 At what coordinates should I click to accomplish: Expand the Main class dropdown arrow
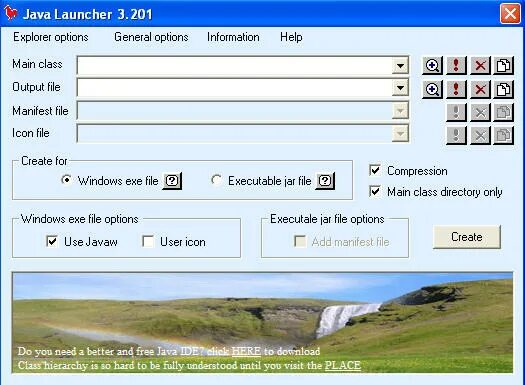point(400,65)
